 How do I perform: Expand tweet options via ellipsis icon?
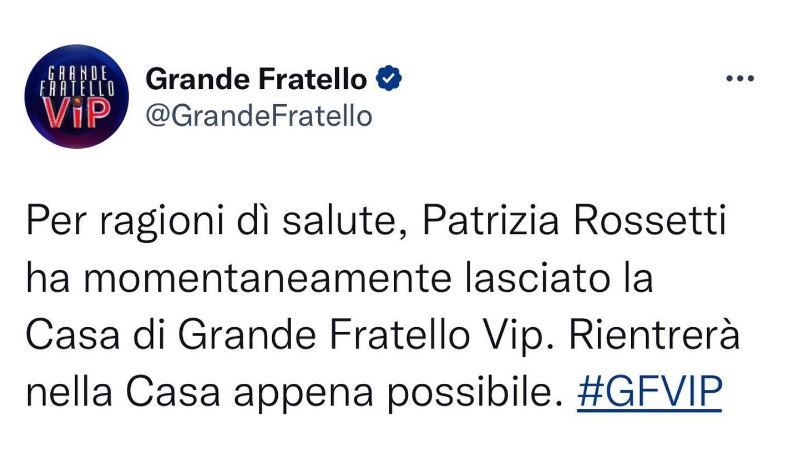(740, 78)
